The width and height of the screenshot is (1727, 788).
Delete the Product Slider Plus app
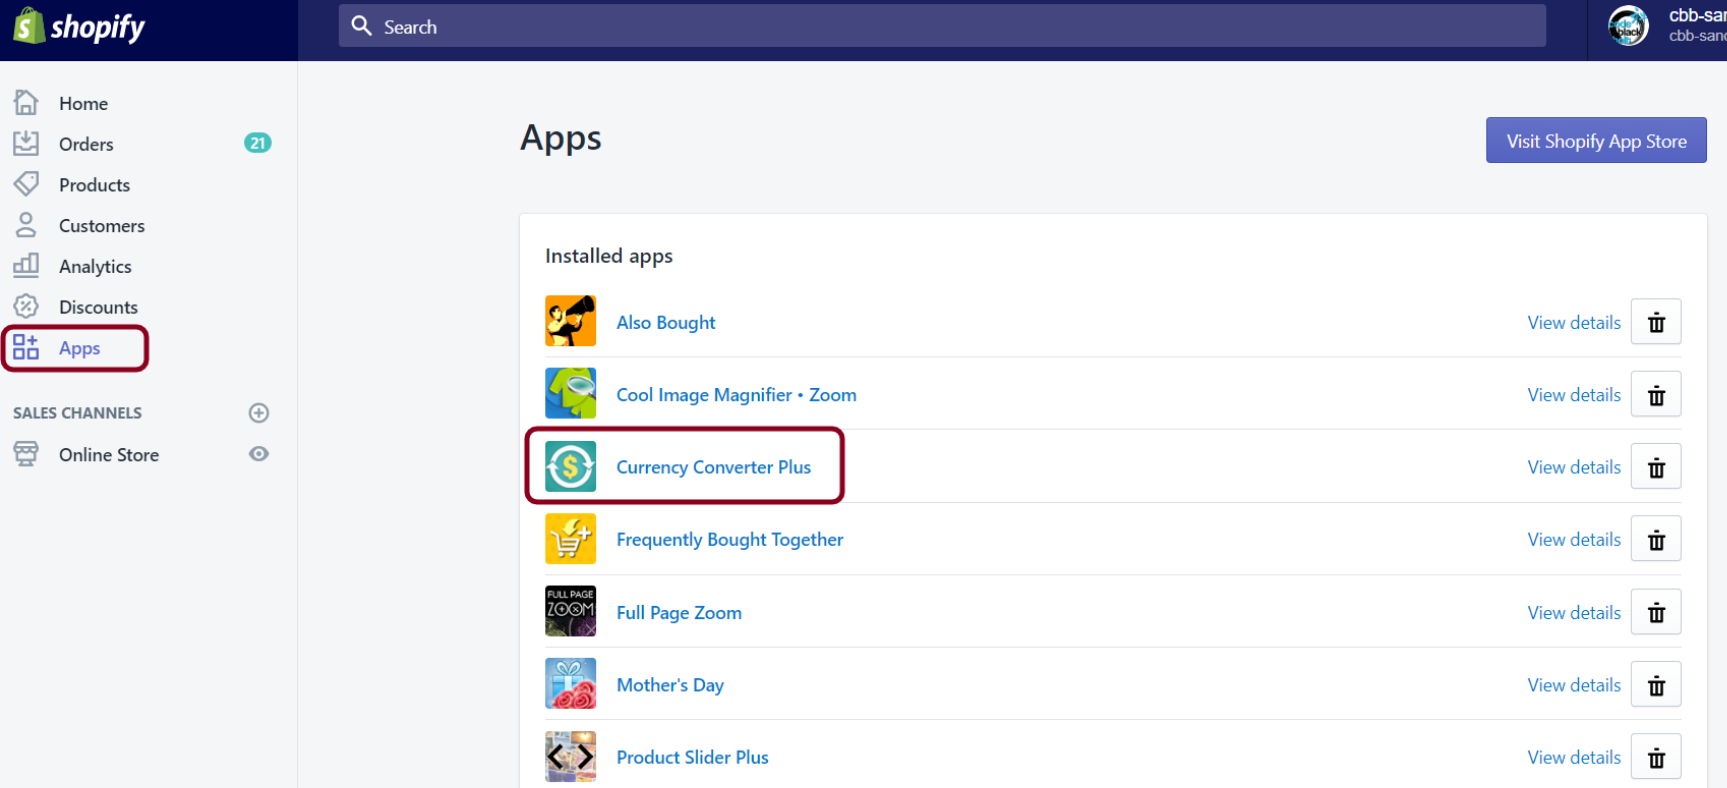[x=1656, y=757]
